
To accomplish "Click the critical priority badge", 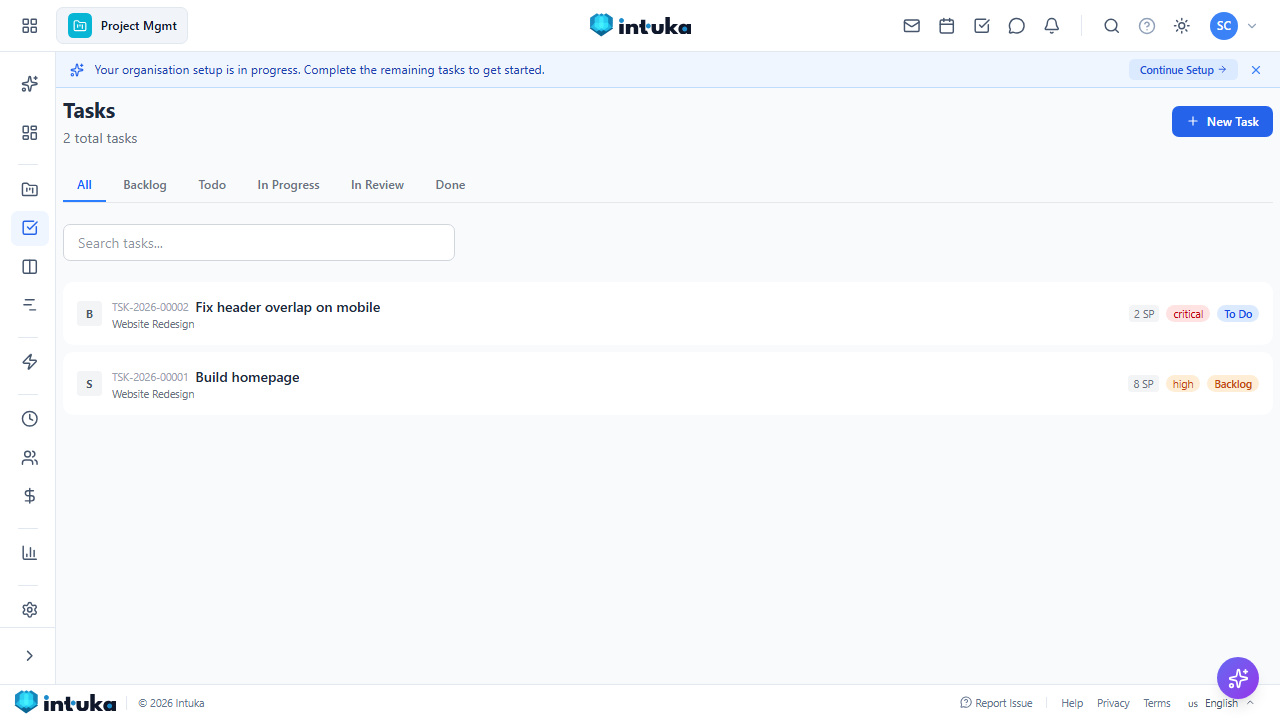I will (1188, 314).
